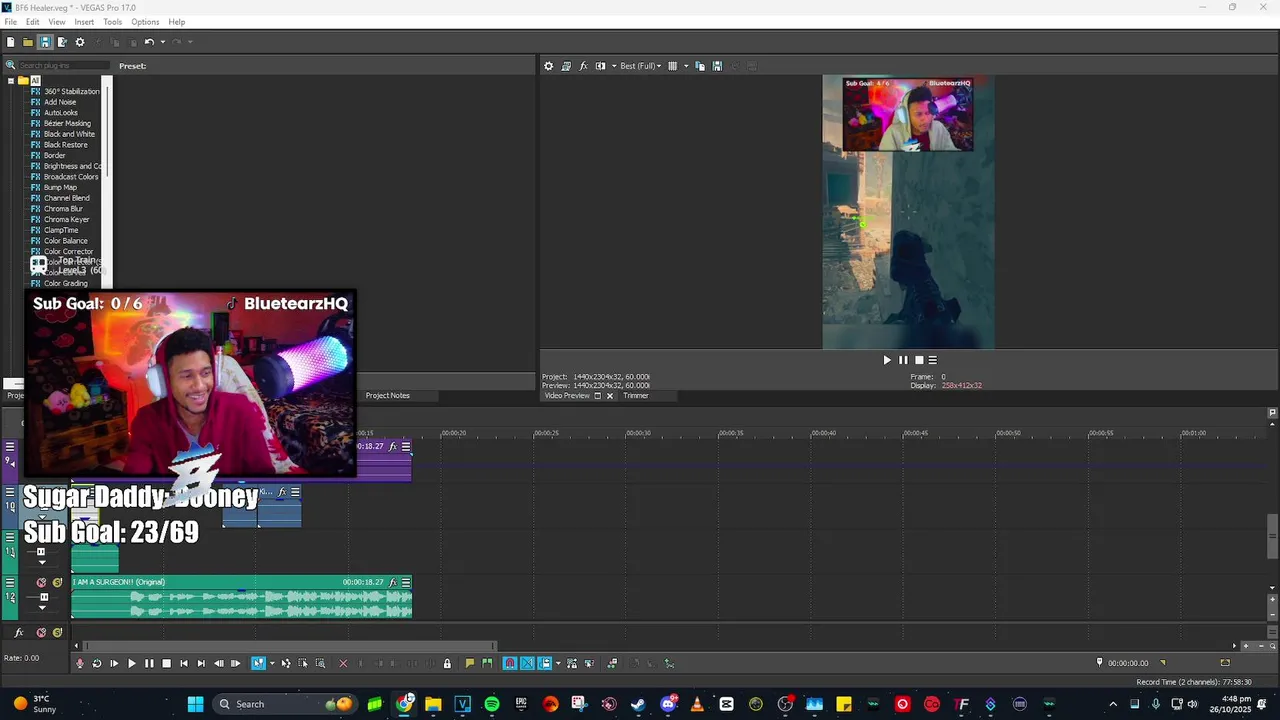Stop playback in the preview window
Viewport: 1280px width, 720px height.
(919, 360)
